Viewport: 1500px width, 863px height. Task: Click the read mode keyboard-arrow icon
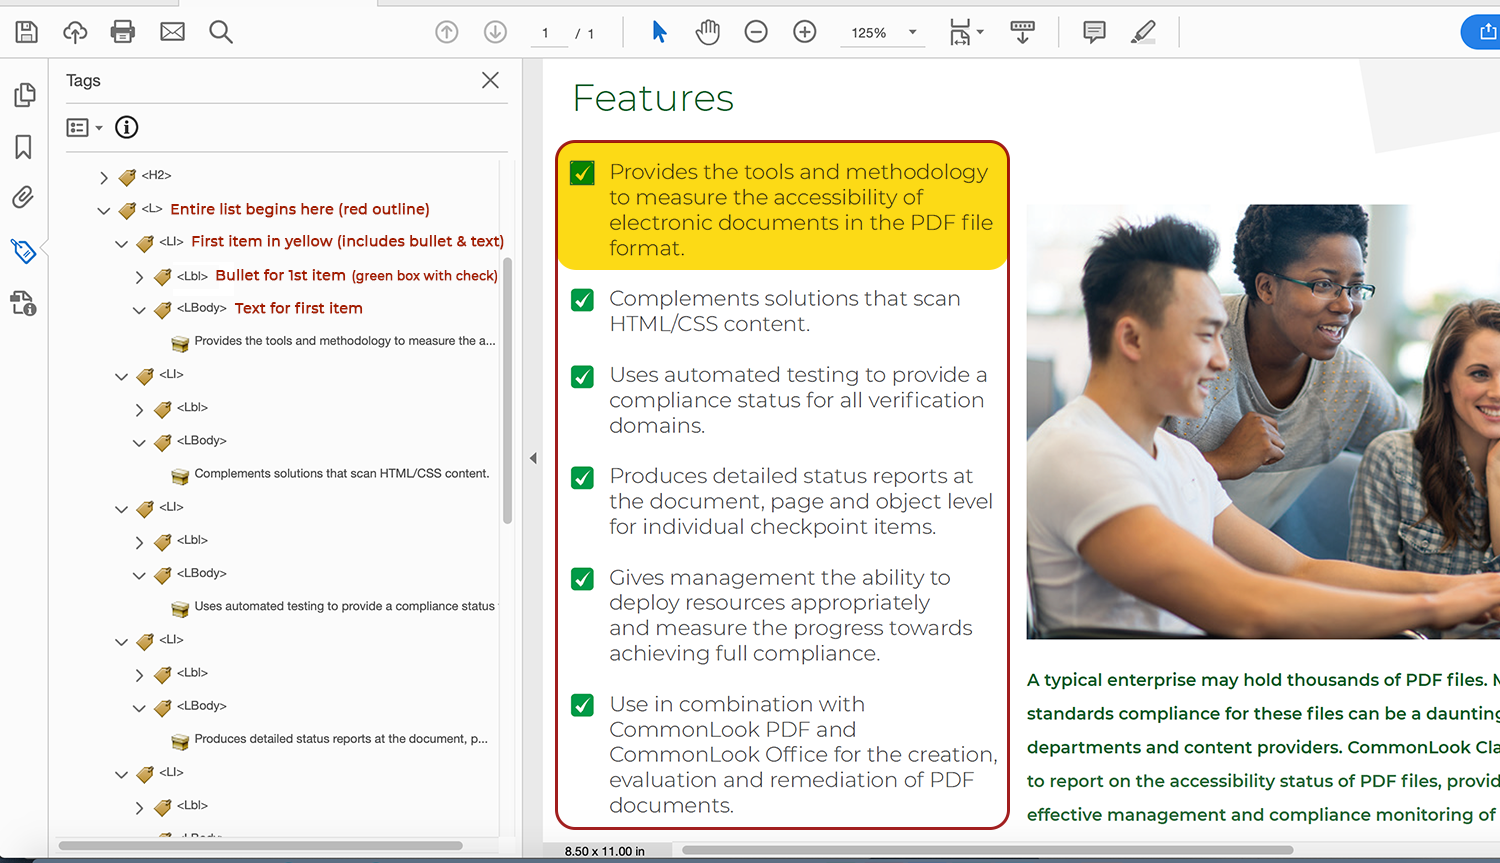[1022, 32]
